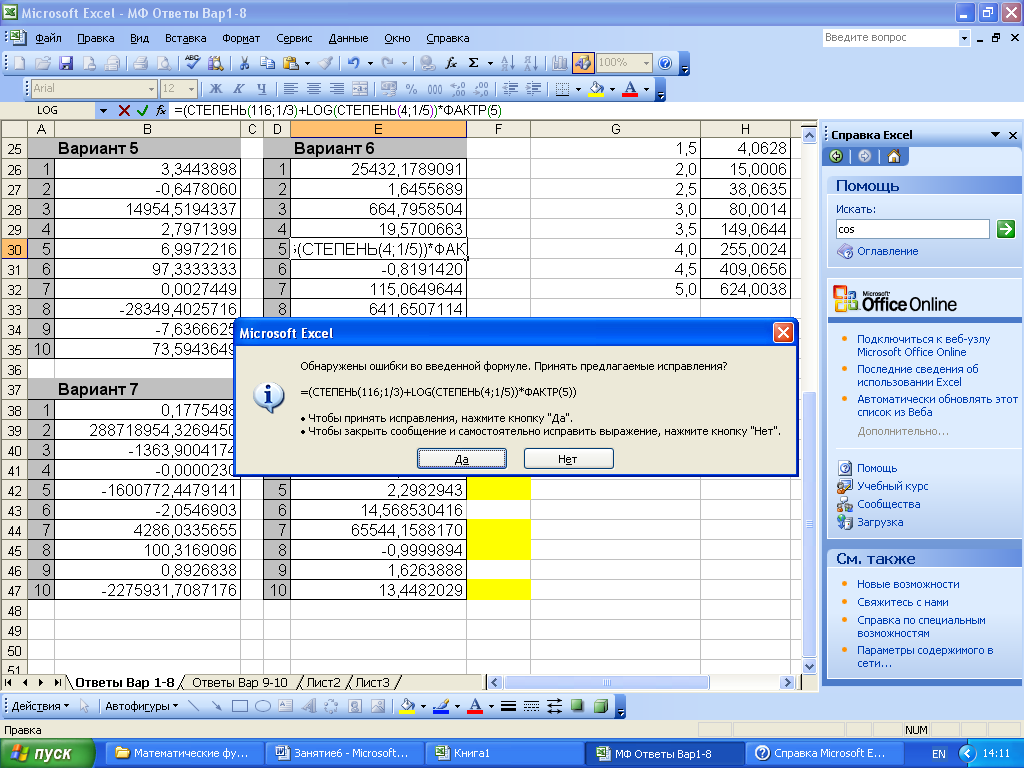Image resolution: width=1024 pixels, height=768 pixels.
Task: Click the green search Go arrow
Action: tap(1006, 229)
